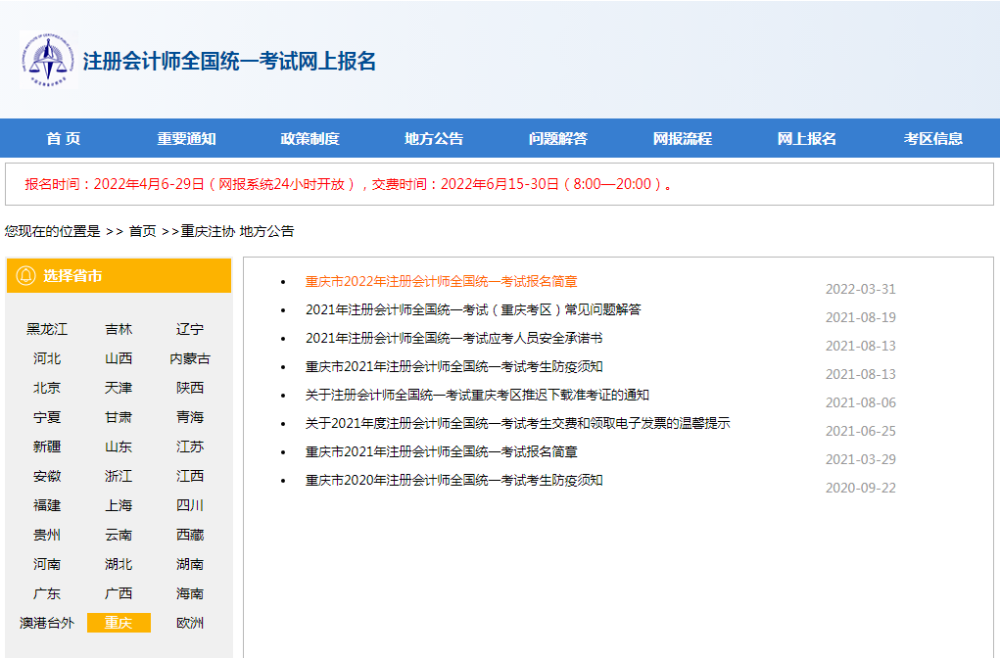Viewport: 1000px width, 658px height.
Task: Select 北京 from province list
Action: pos(47,388)
